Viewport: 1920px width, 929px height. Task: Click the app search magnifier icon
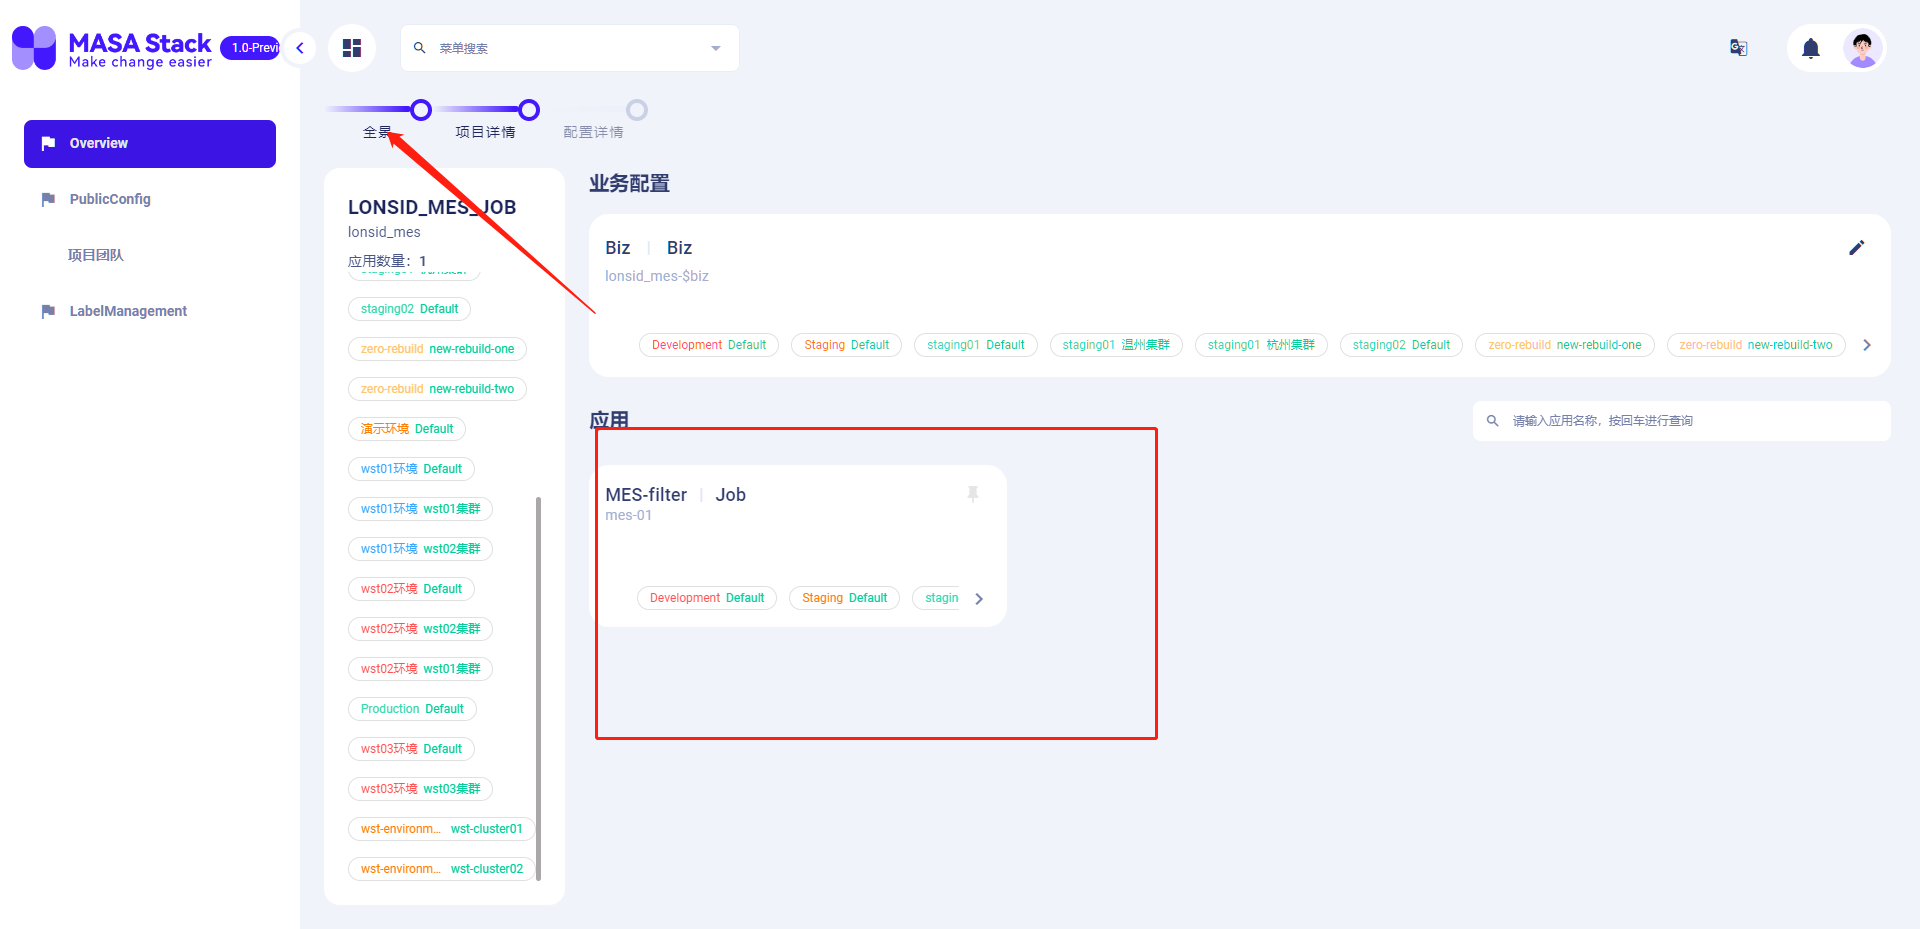(x=1493, y=421)
